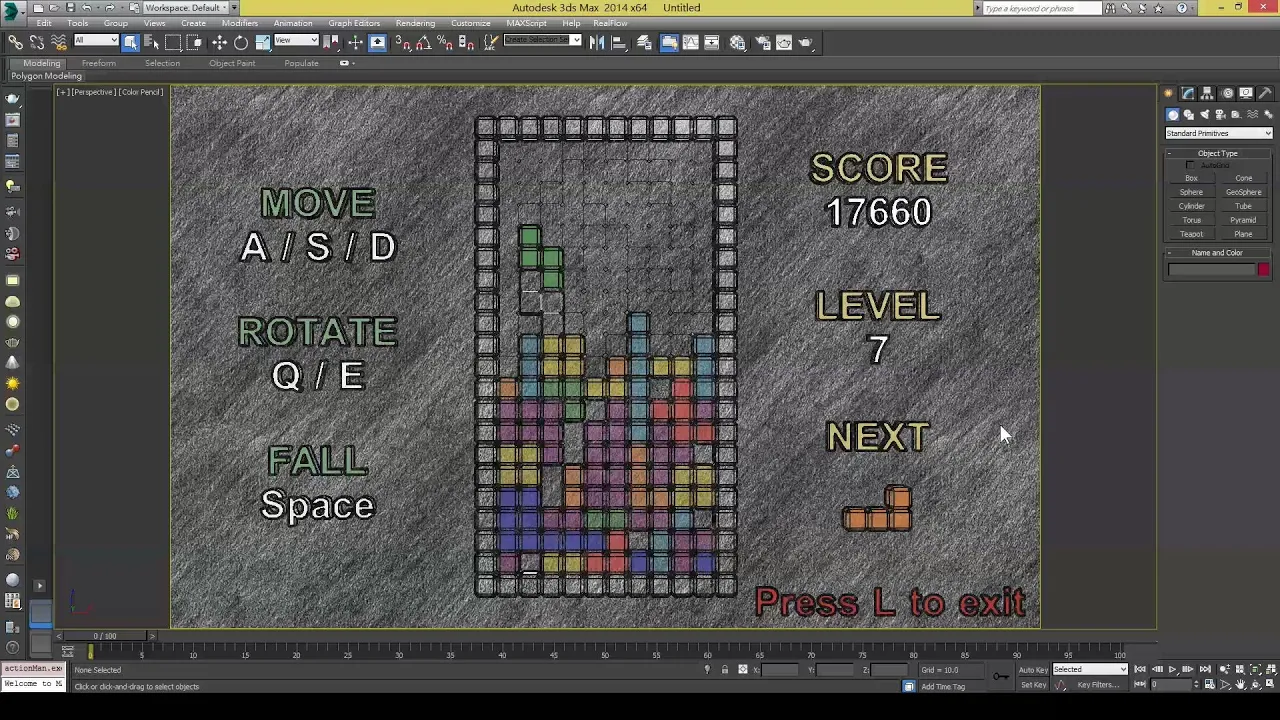Screen dimensions: 1280x720
Task: Open the Curve Editor from toolbar
Action: [691, 42]
